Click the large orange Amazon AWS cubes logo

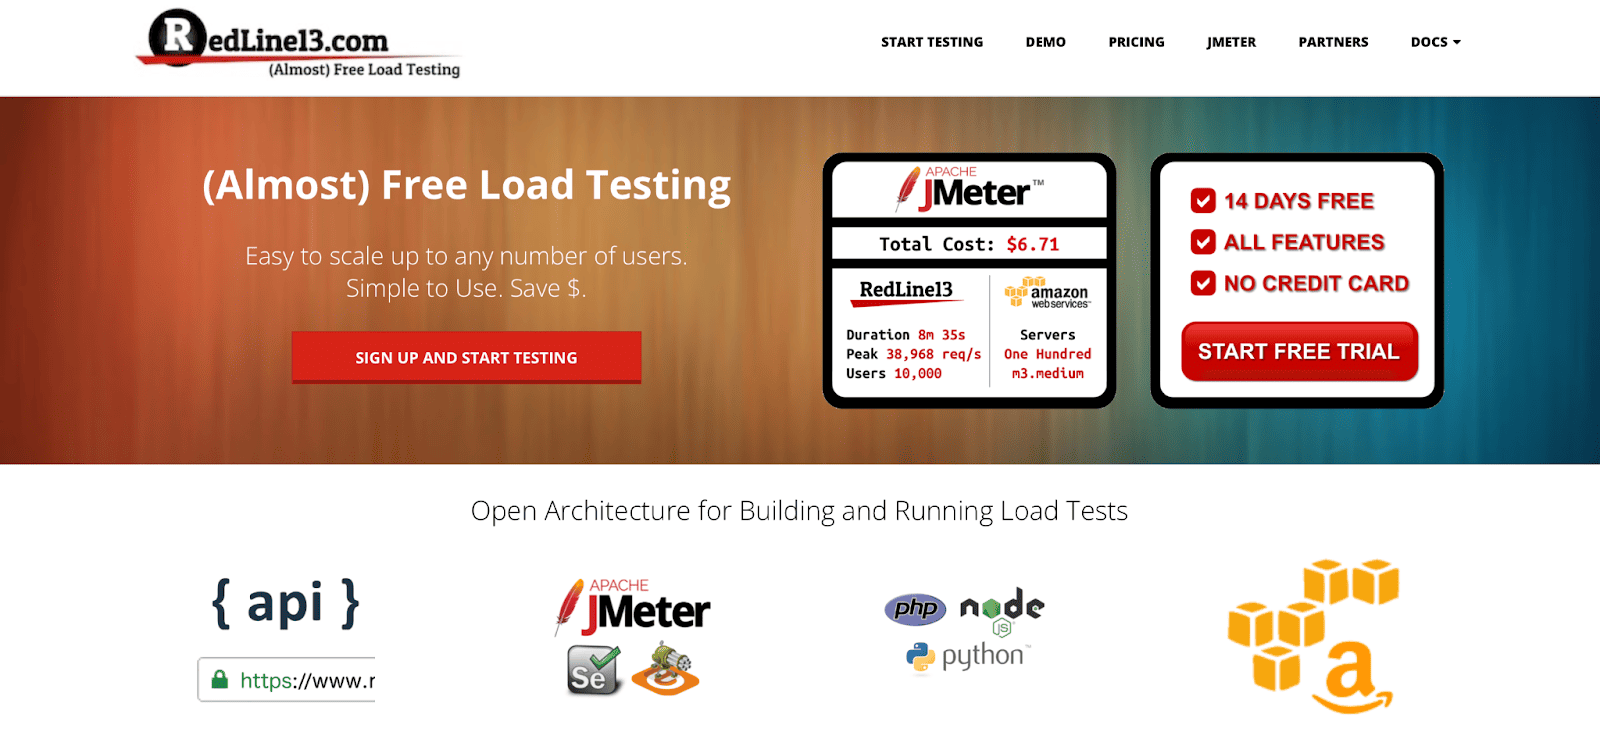click(x=1313, y=636)
